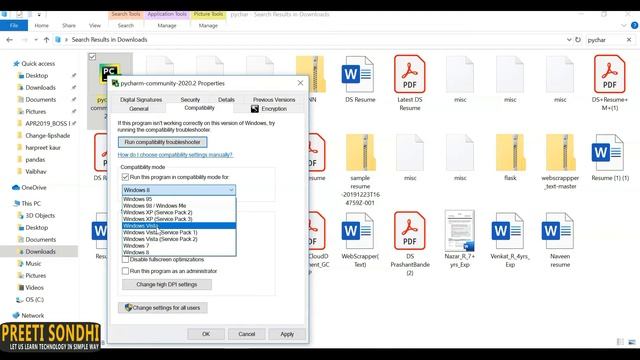640x360 pixels.
Task: Click Apply in Properties dialog
Action: coord(287,334)
